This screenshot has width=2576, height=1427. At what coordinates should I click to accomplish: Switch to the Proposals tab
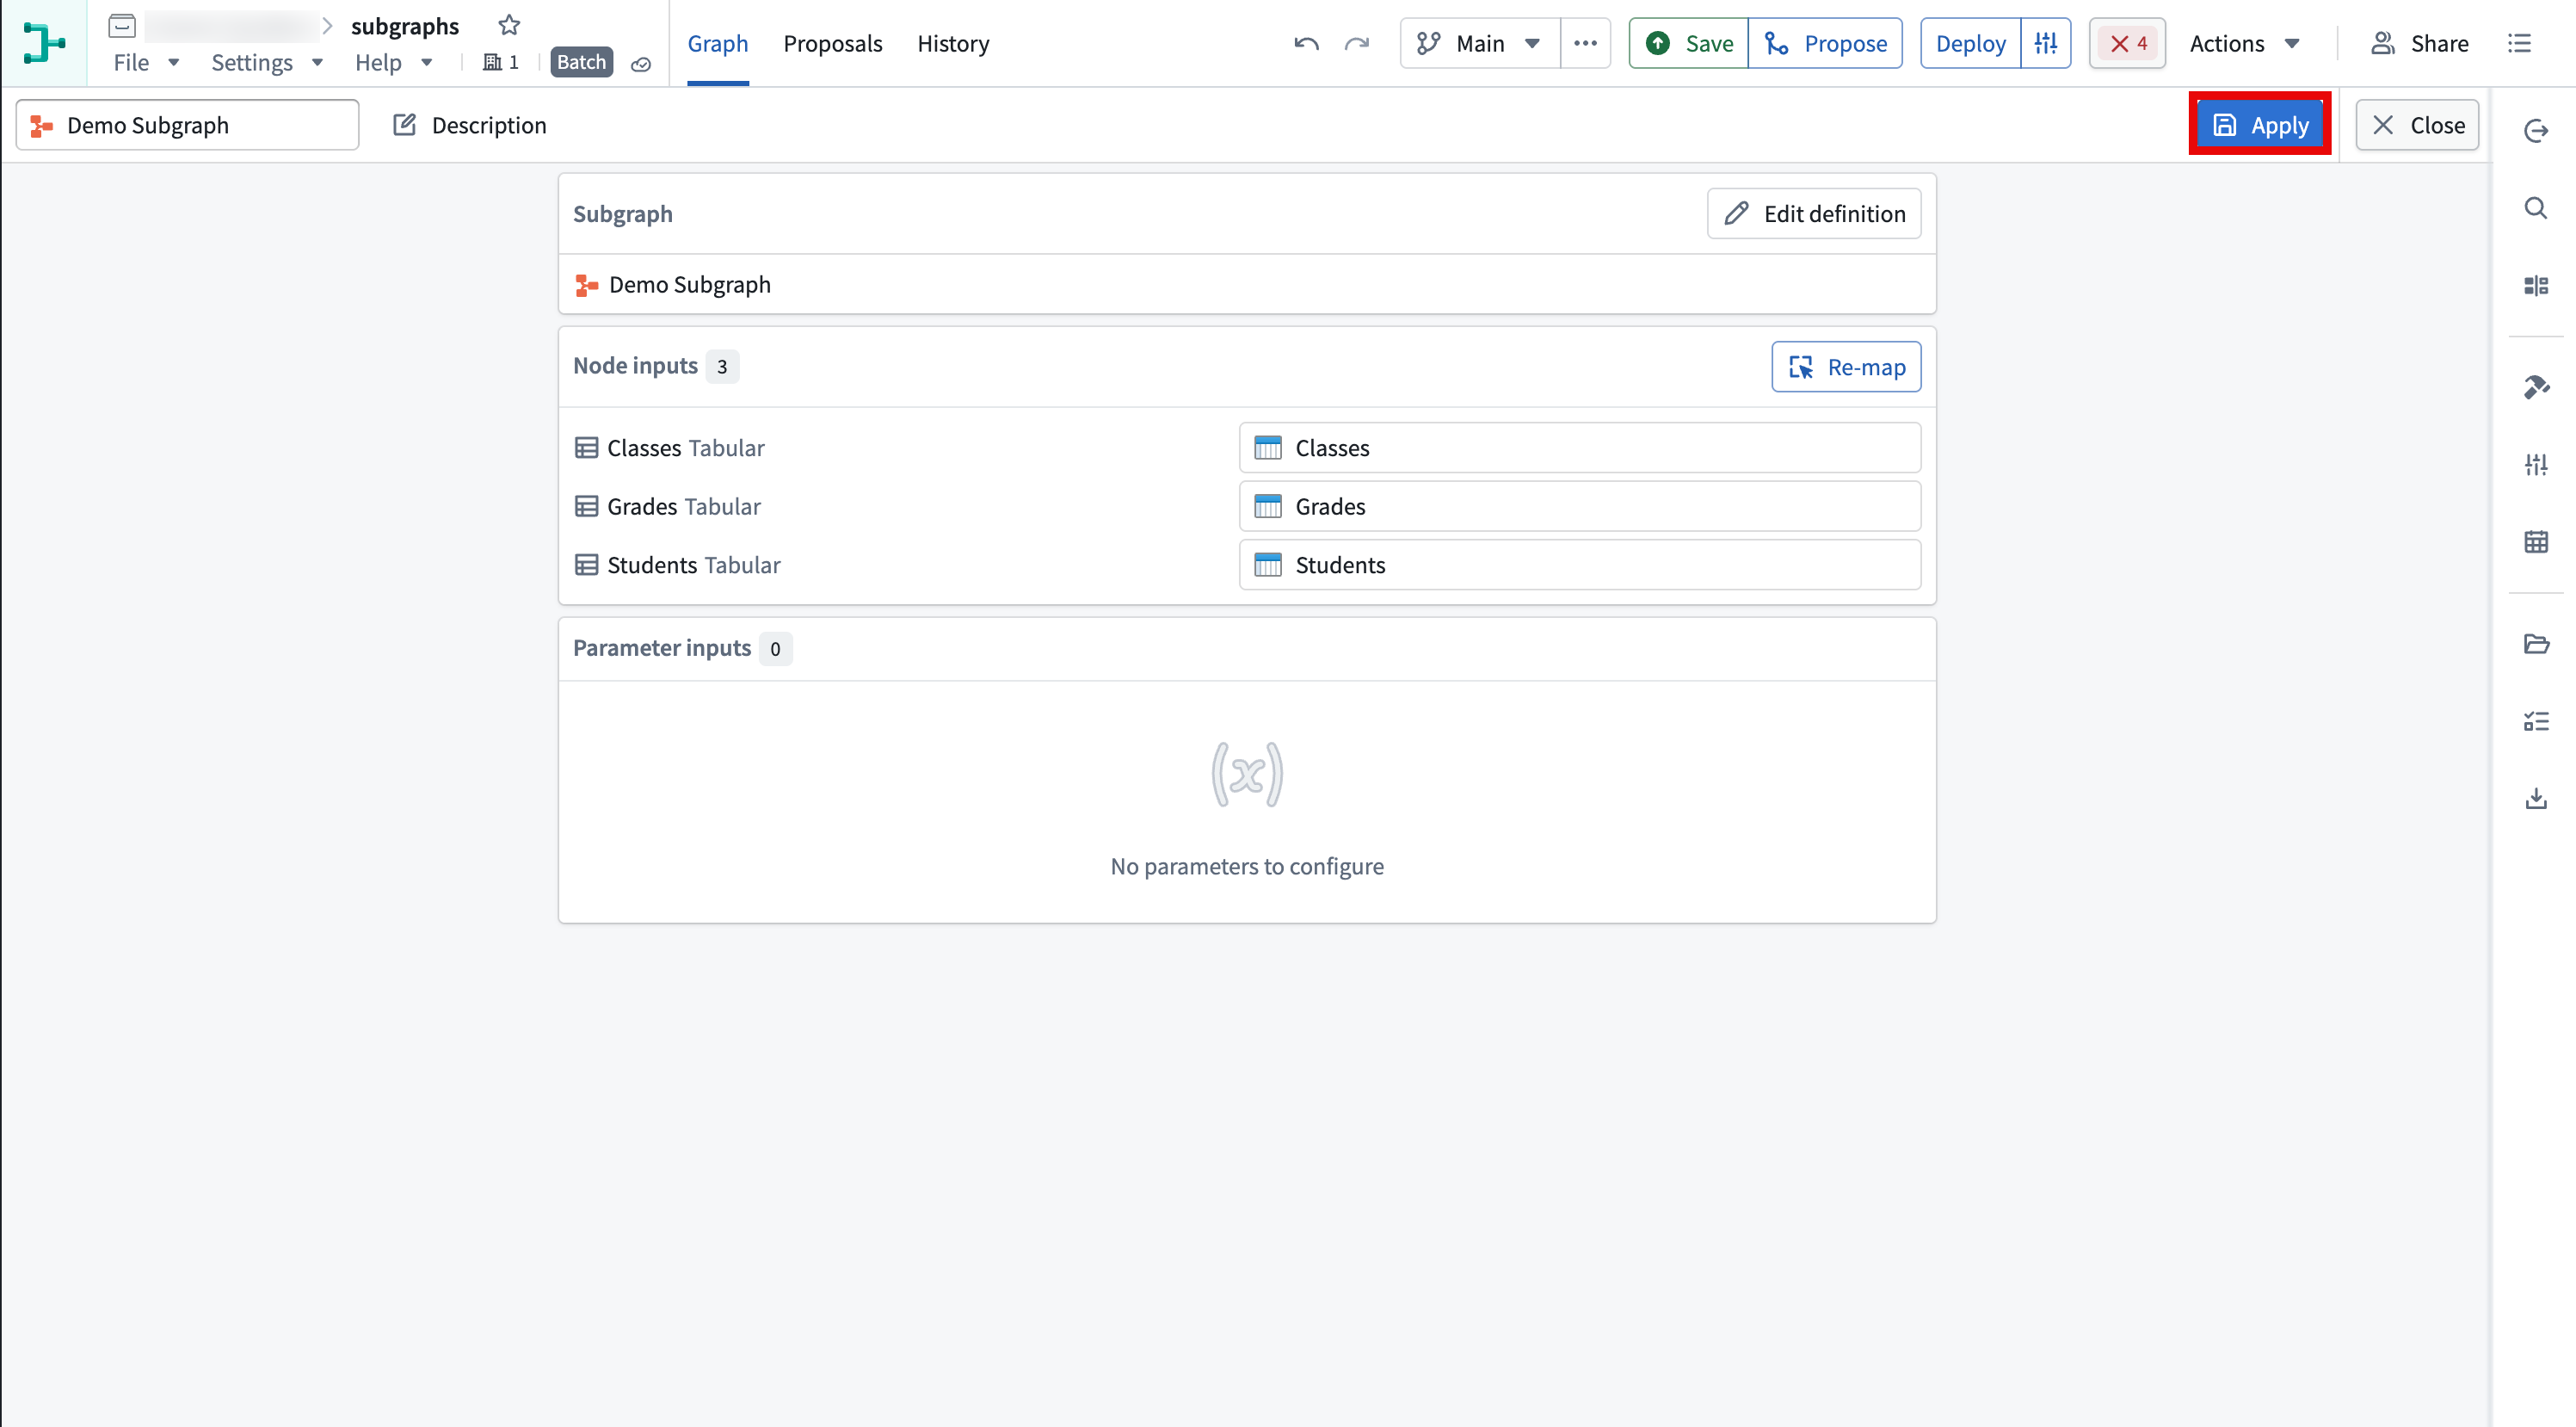click(833, 43)
